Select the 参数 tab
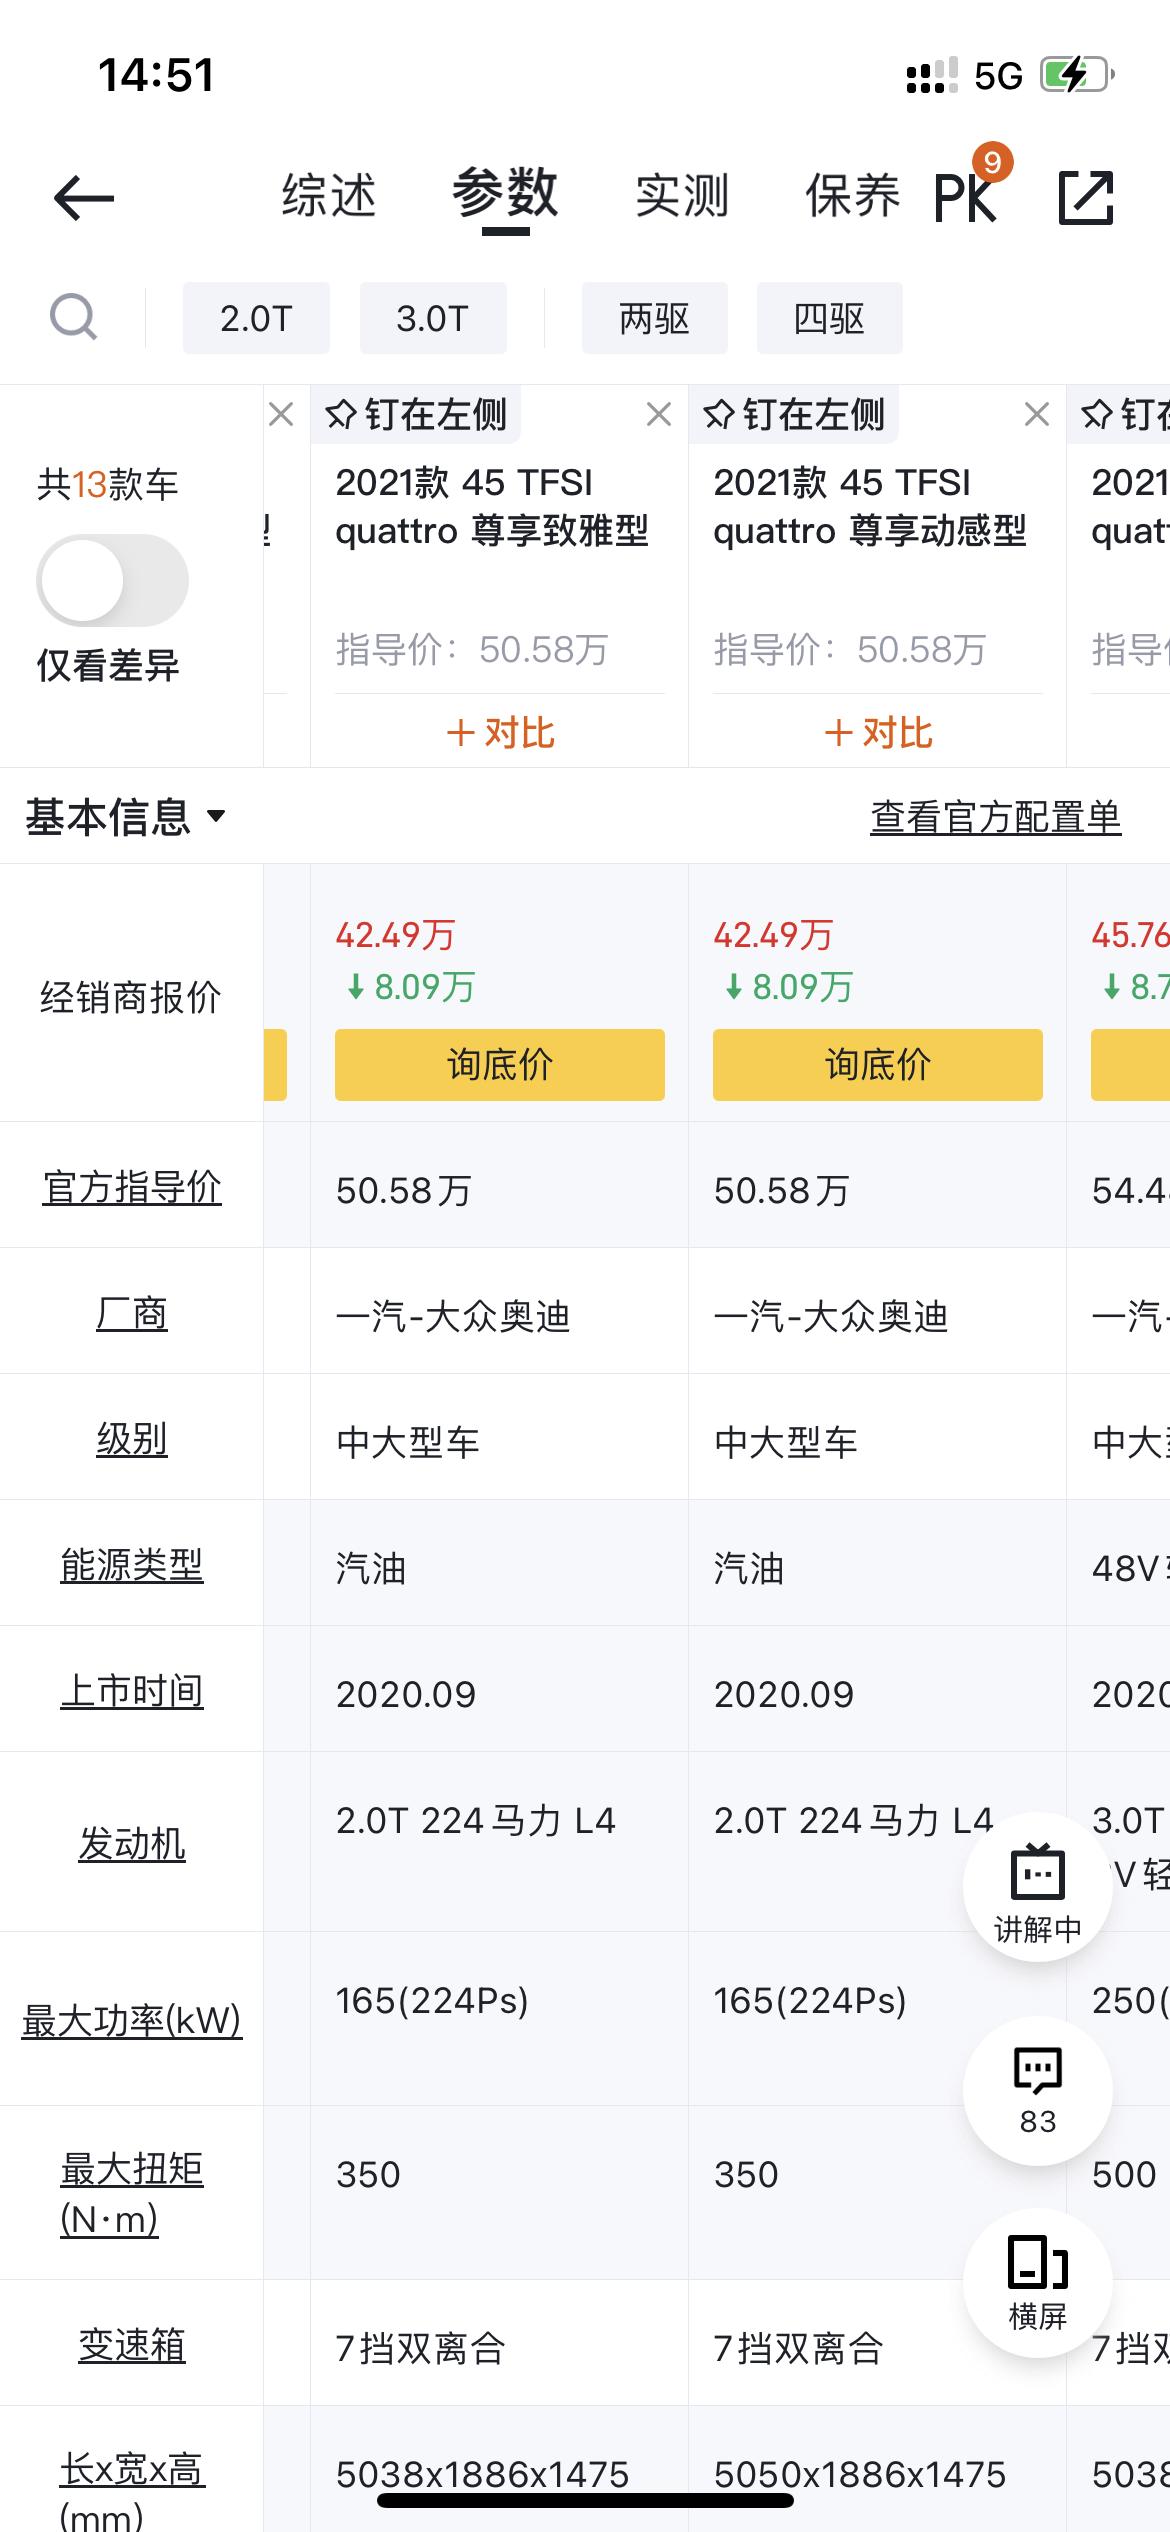 pyautogui.click(x=505, y=193)
